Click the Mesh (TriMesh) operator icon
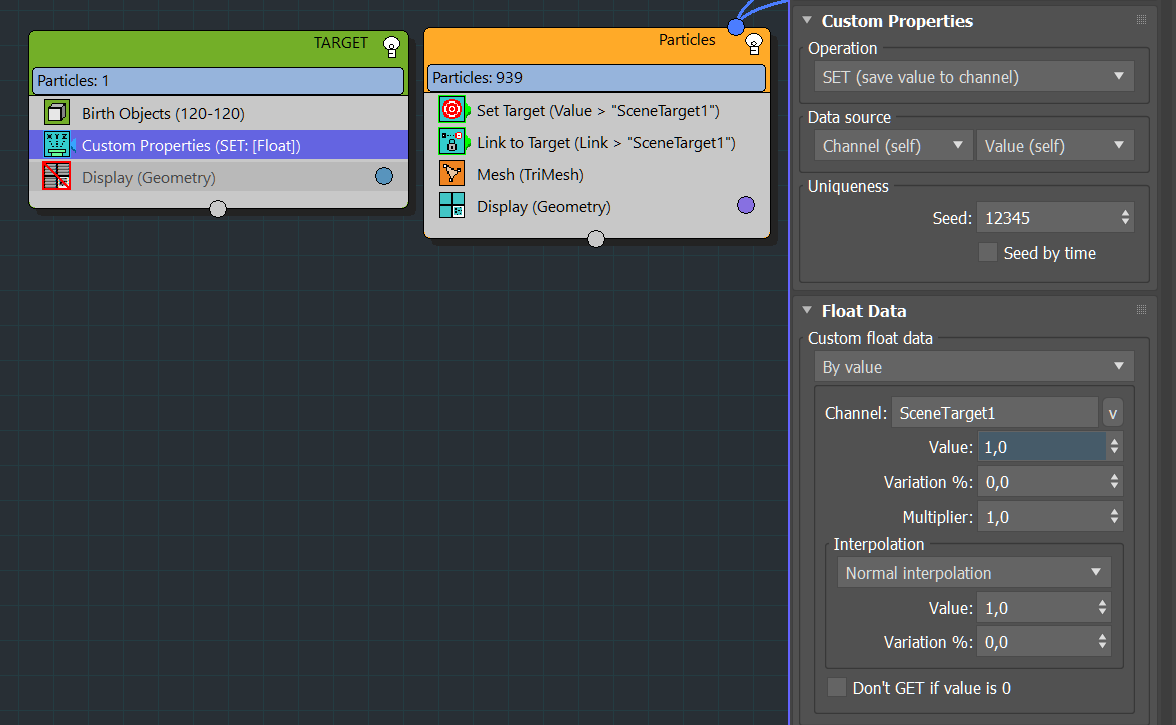The height and width of the screenshot is (725, 1176). point(451,174)
